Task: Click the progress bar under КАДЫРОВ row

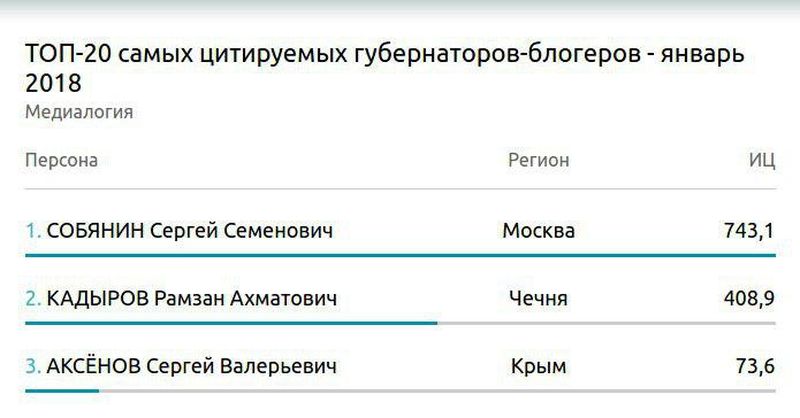Action: click(x=230, y=323)
